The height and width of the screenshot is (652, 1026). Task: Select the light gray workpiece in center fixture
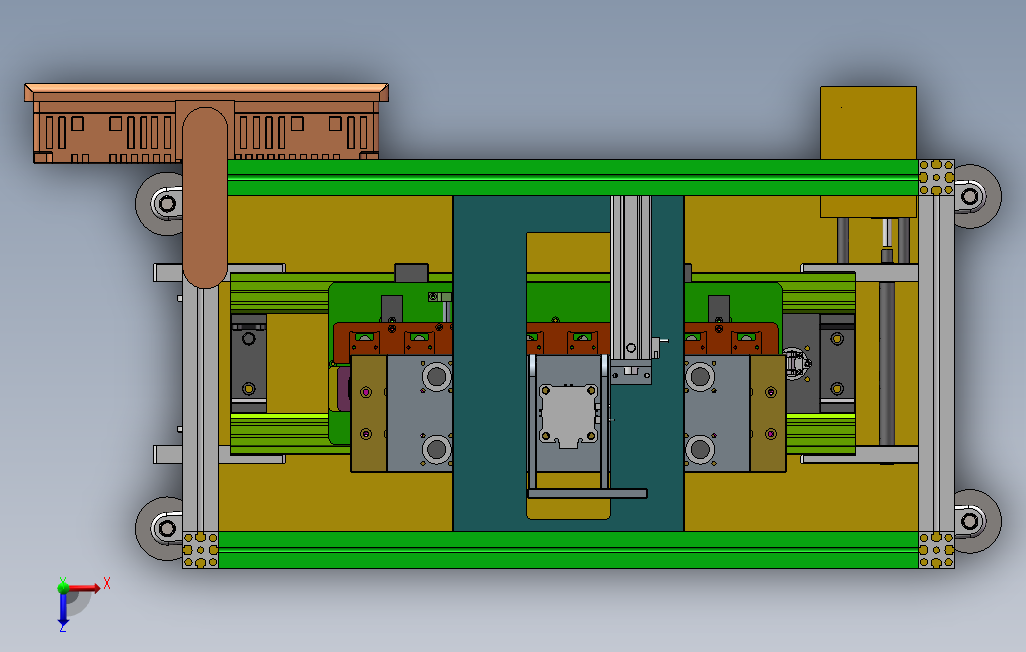click(568, 415)
